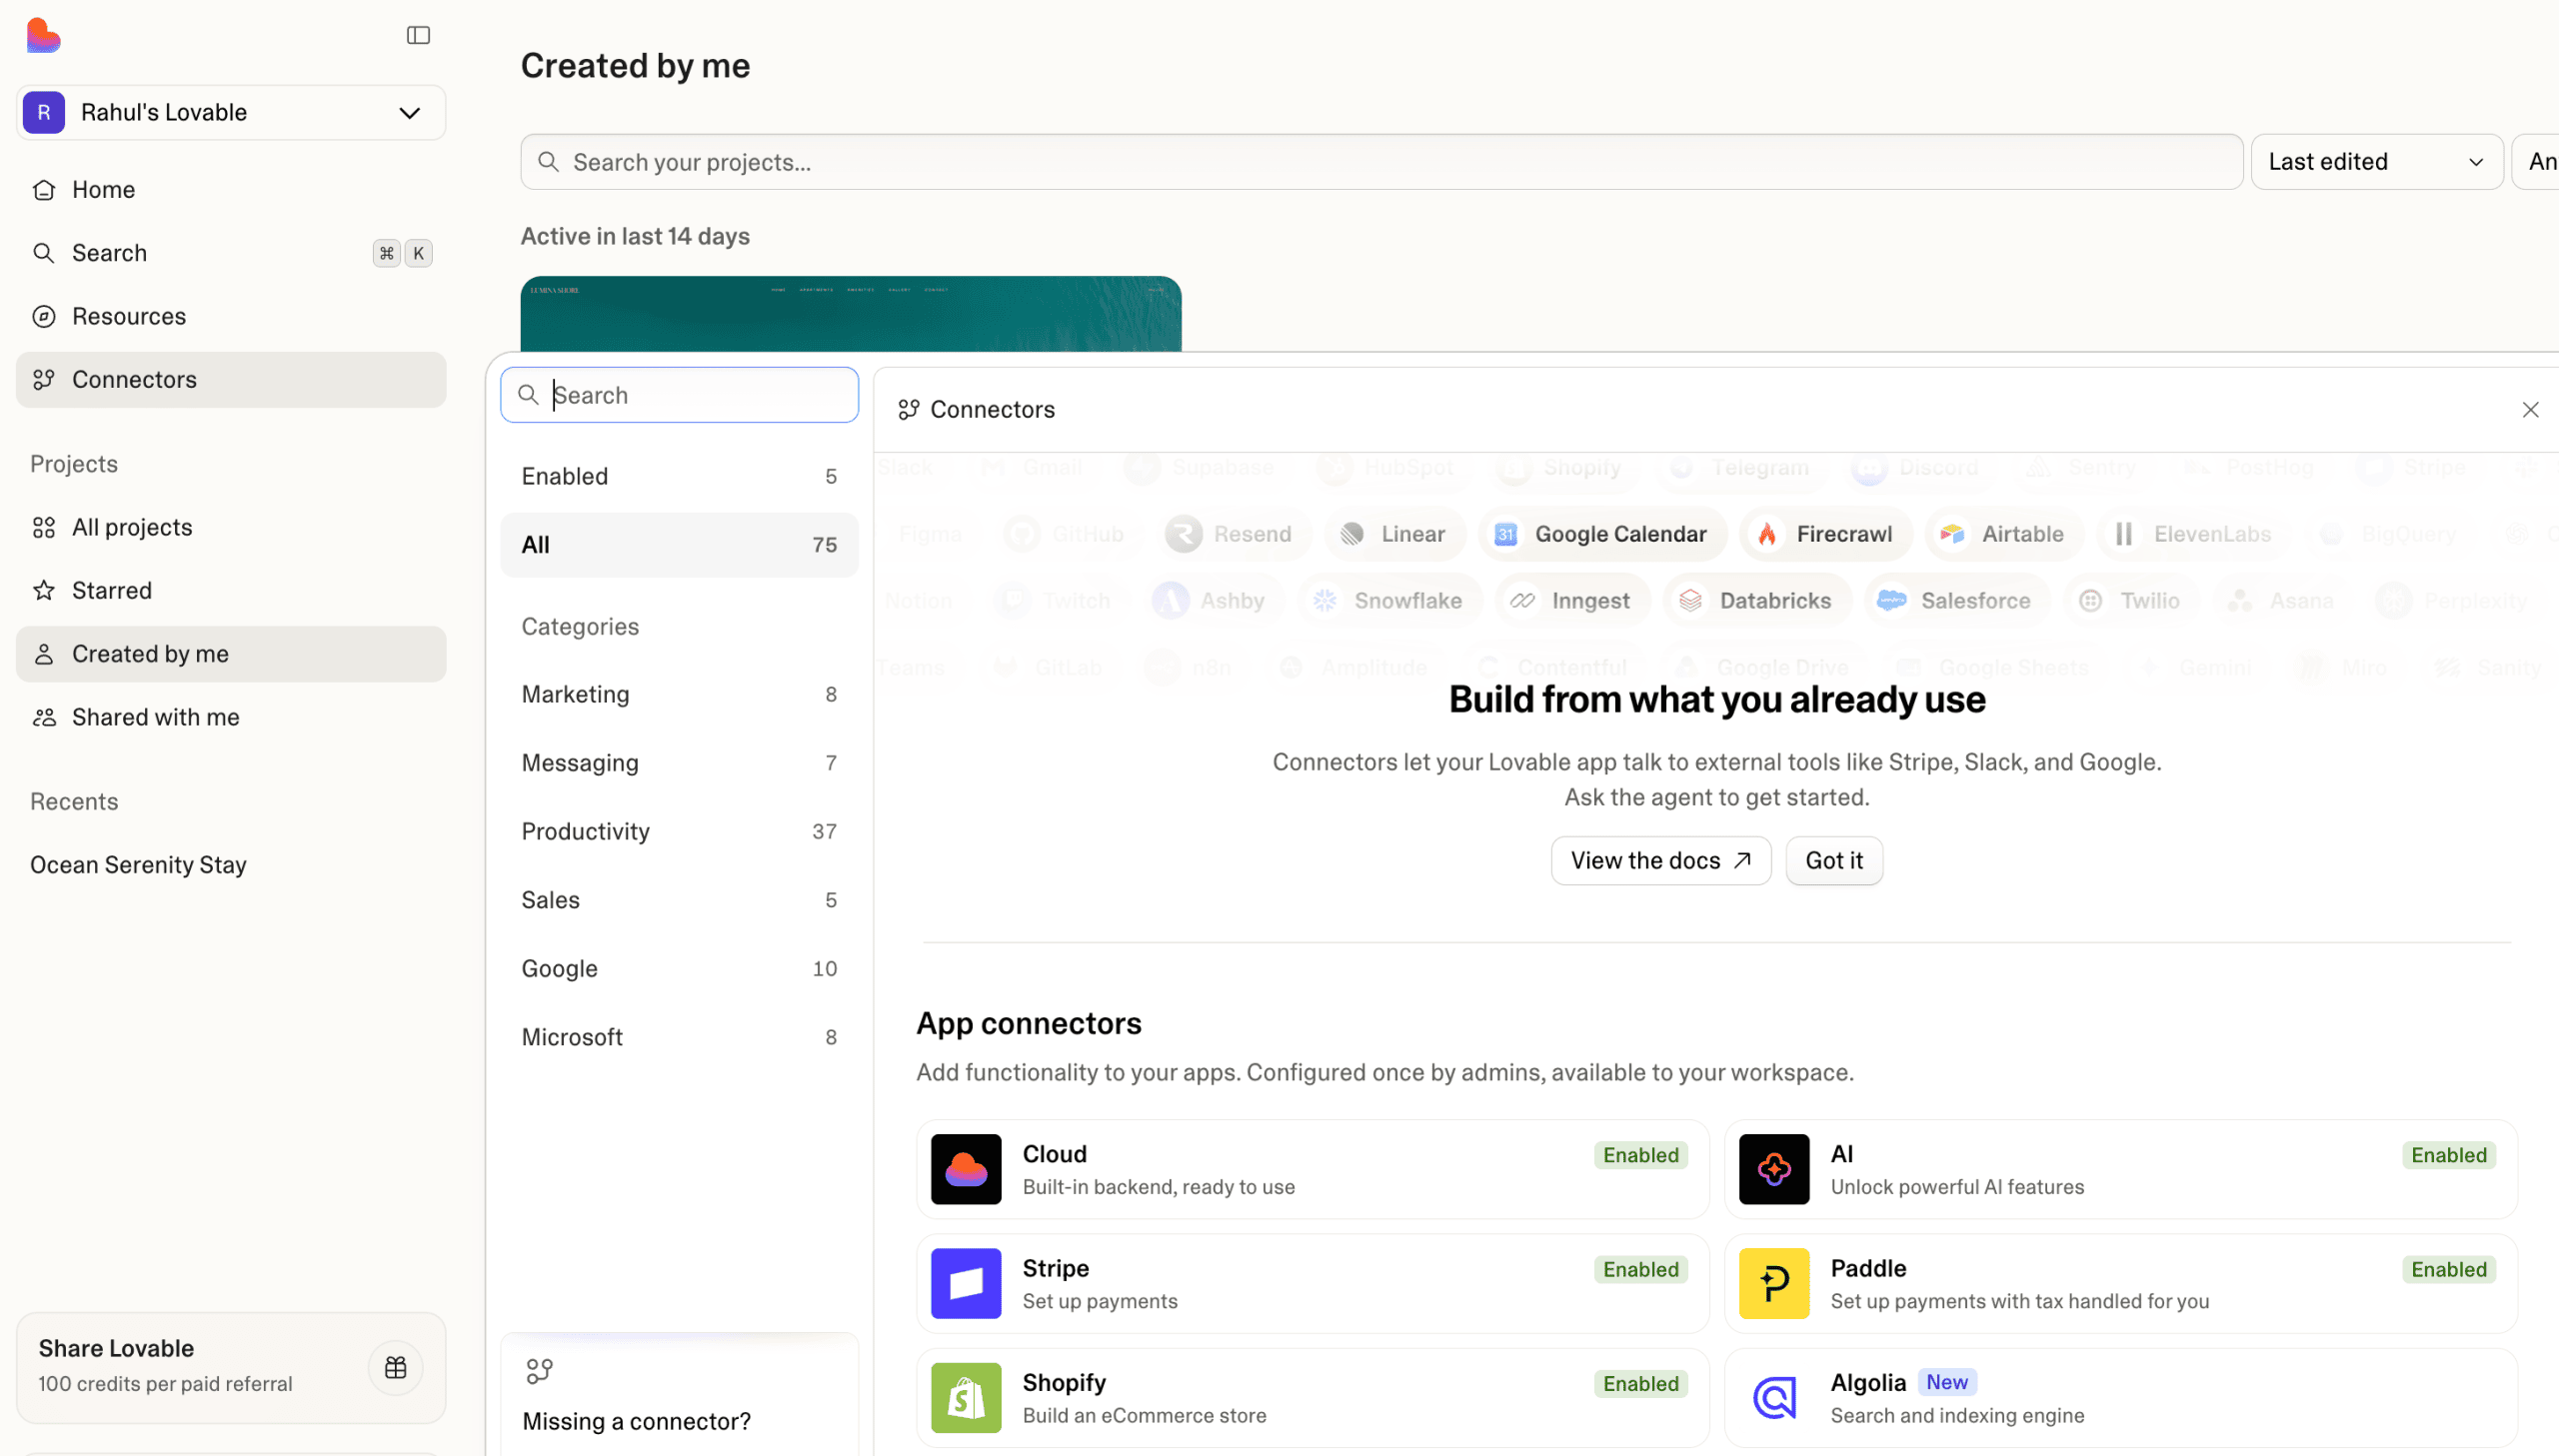Open Starred projects
Screen dimensions: 2559x1456
pos(231,590)
